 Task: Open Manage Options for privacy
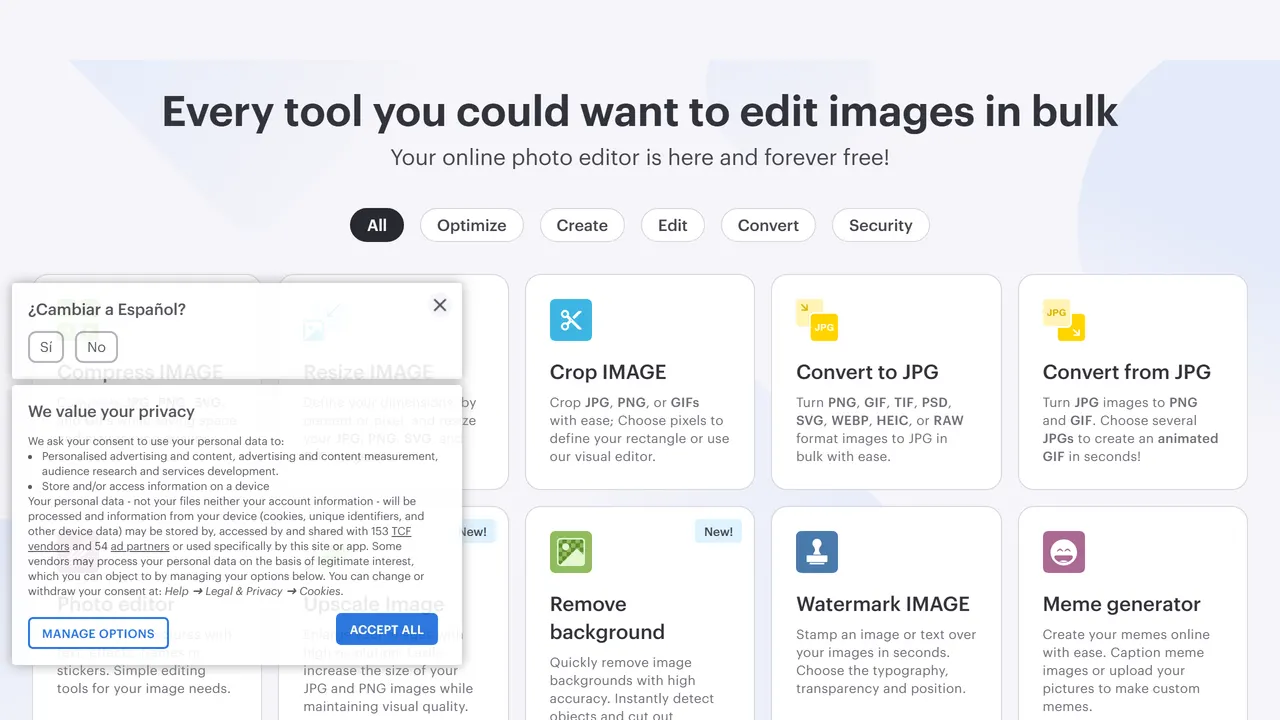[x=98, y=633]
